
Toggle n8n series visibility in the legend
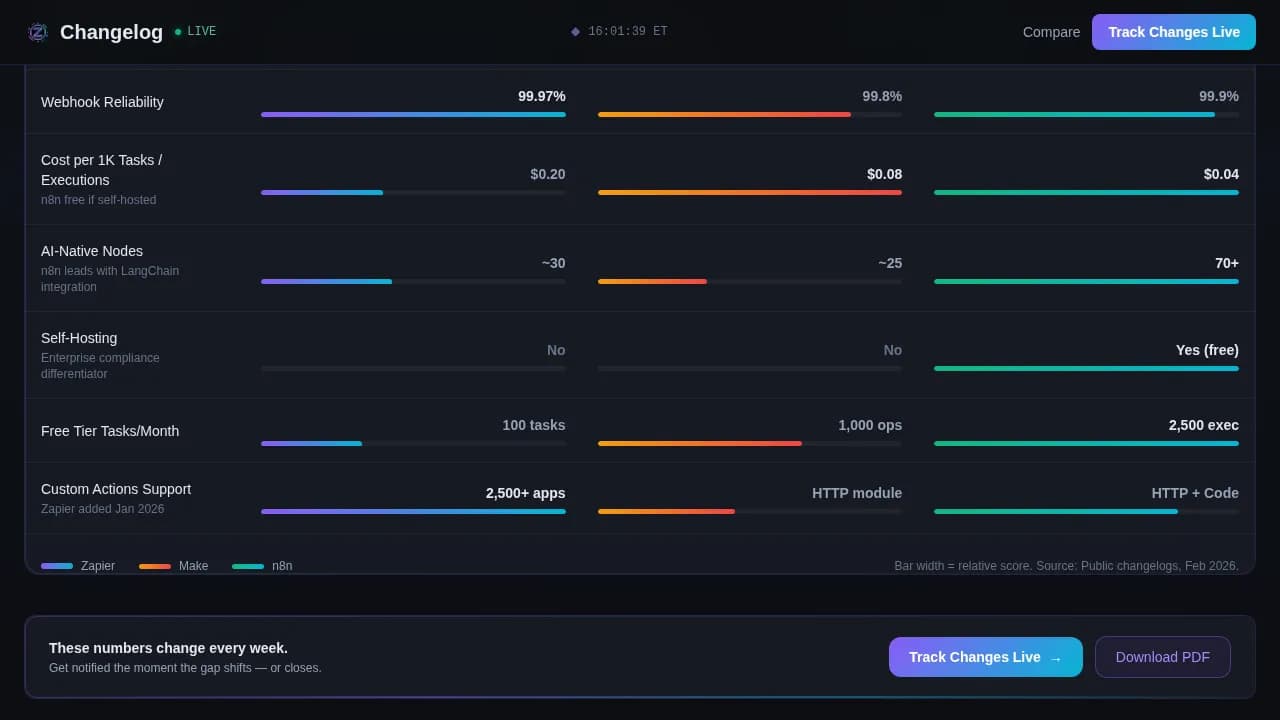(266, 566)
